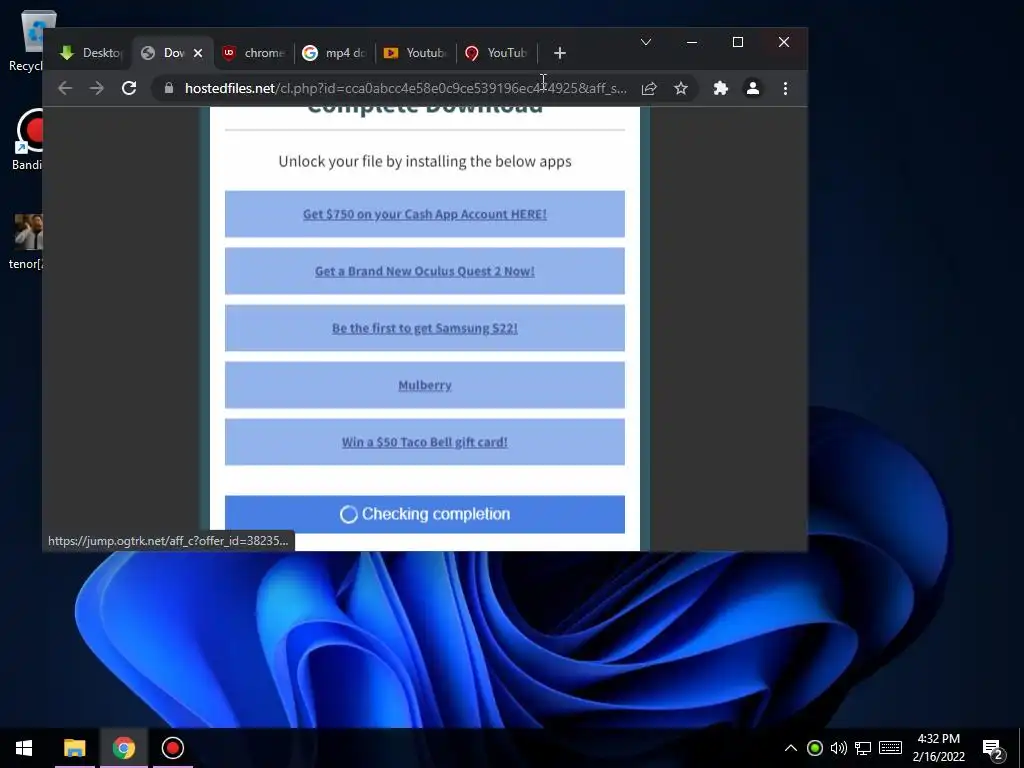Open the Windows Start menu
The width and height of the screenshot is (1024, 768).
pos(24,748)
